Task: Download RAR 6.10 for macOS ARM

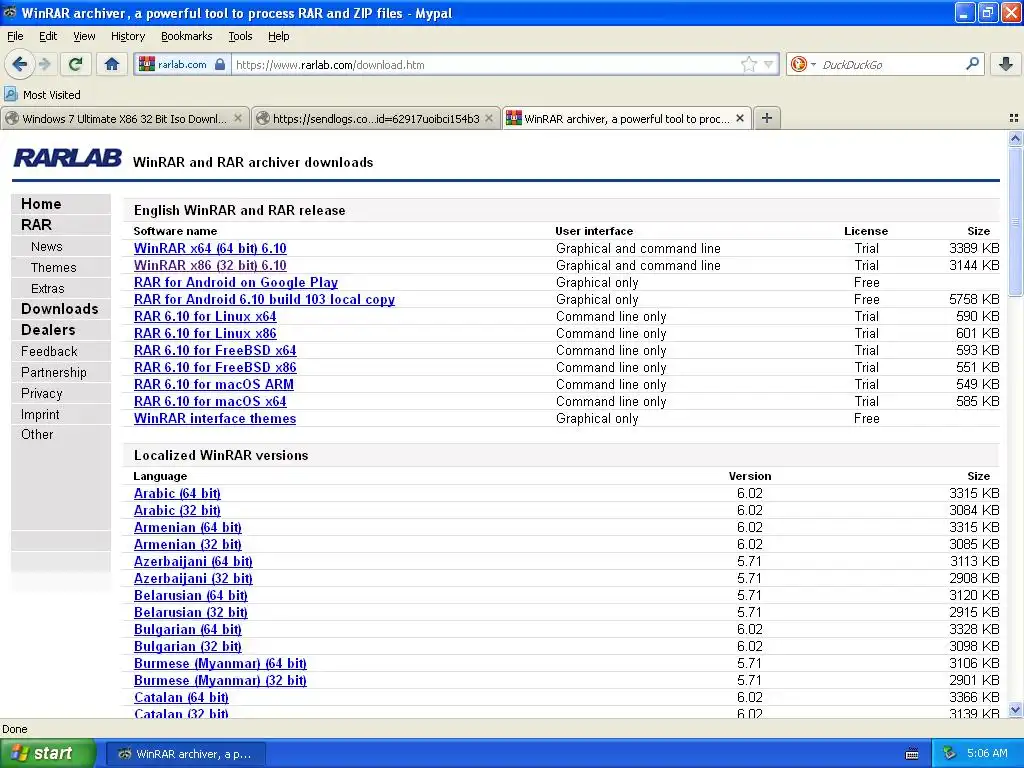Action: tap(214, 384)
